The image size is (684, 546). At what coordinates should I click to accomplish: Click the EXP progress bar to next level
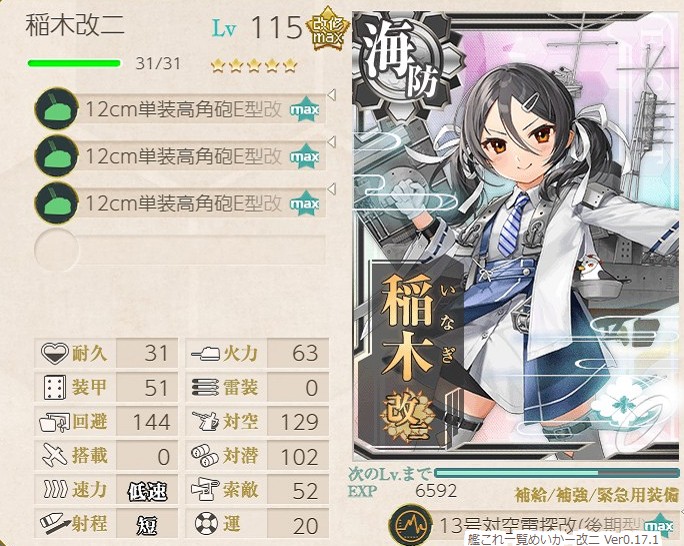click(x=557, y=473)
